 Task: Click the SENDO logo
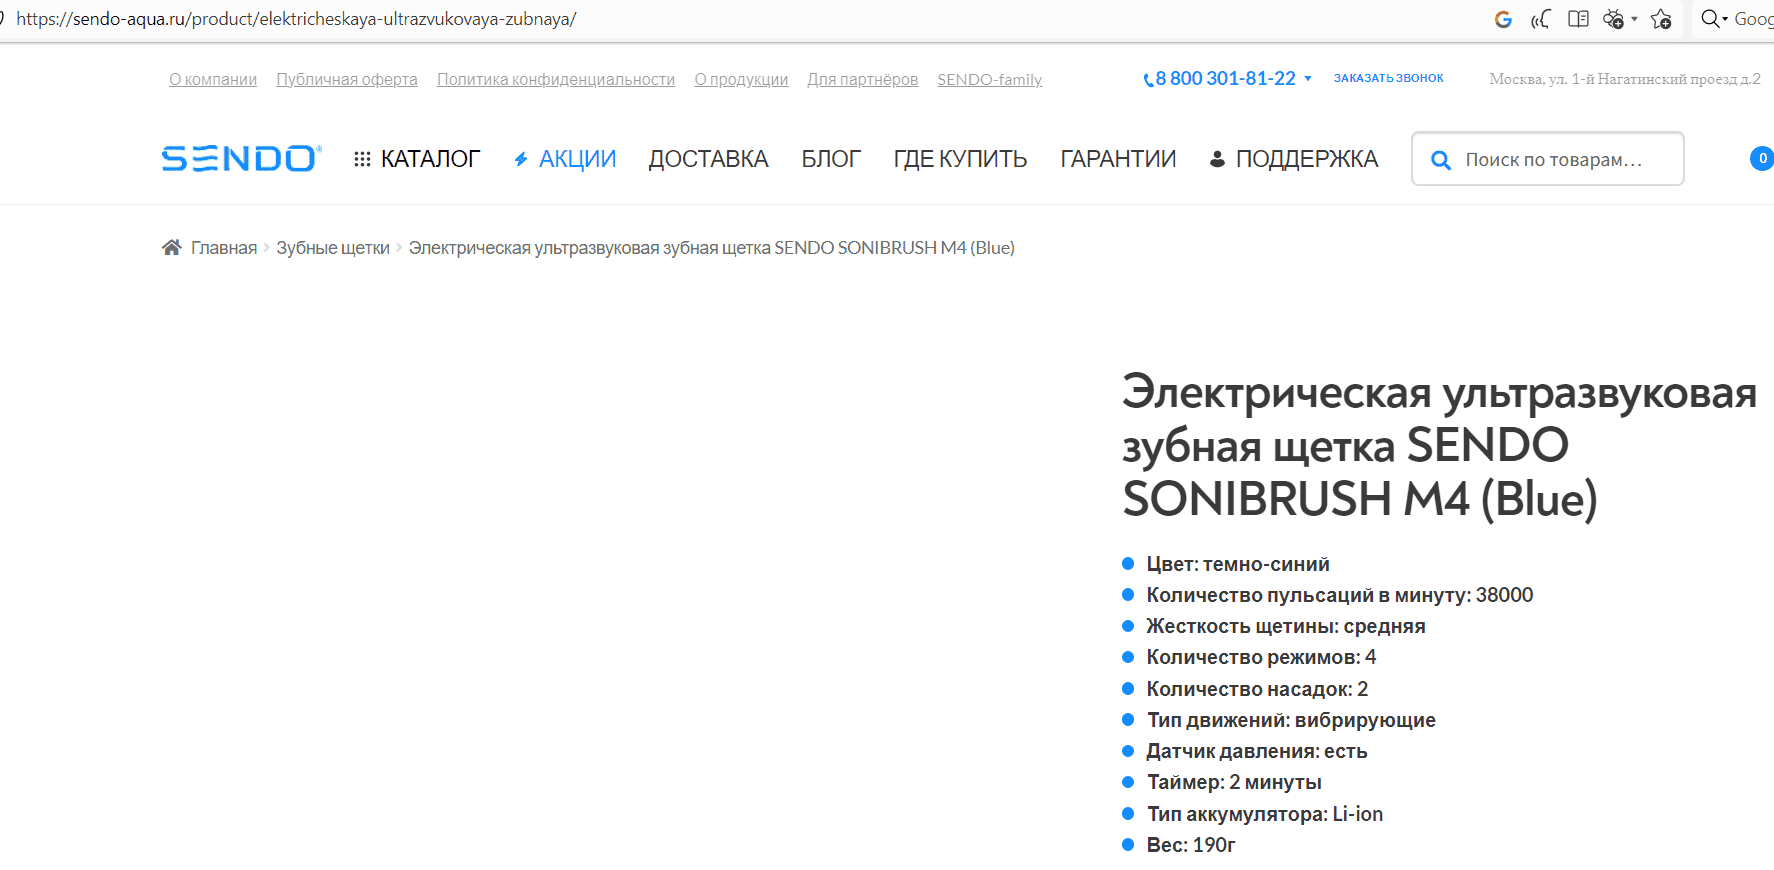[241, 159]
